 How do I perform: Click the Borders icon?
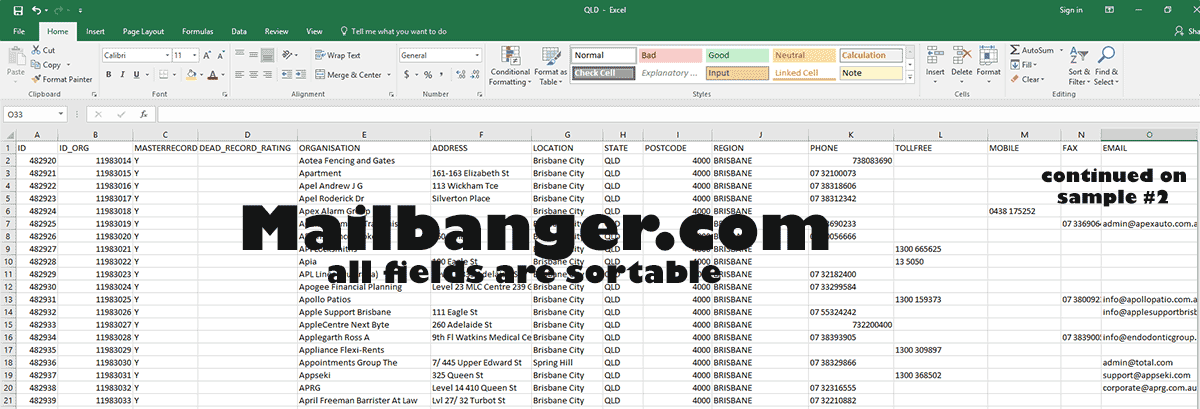(161, 74)
